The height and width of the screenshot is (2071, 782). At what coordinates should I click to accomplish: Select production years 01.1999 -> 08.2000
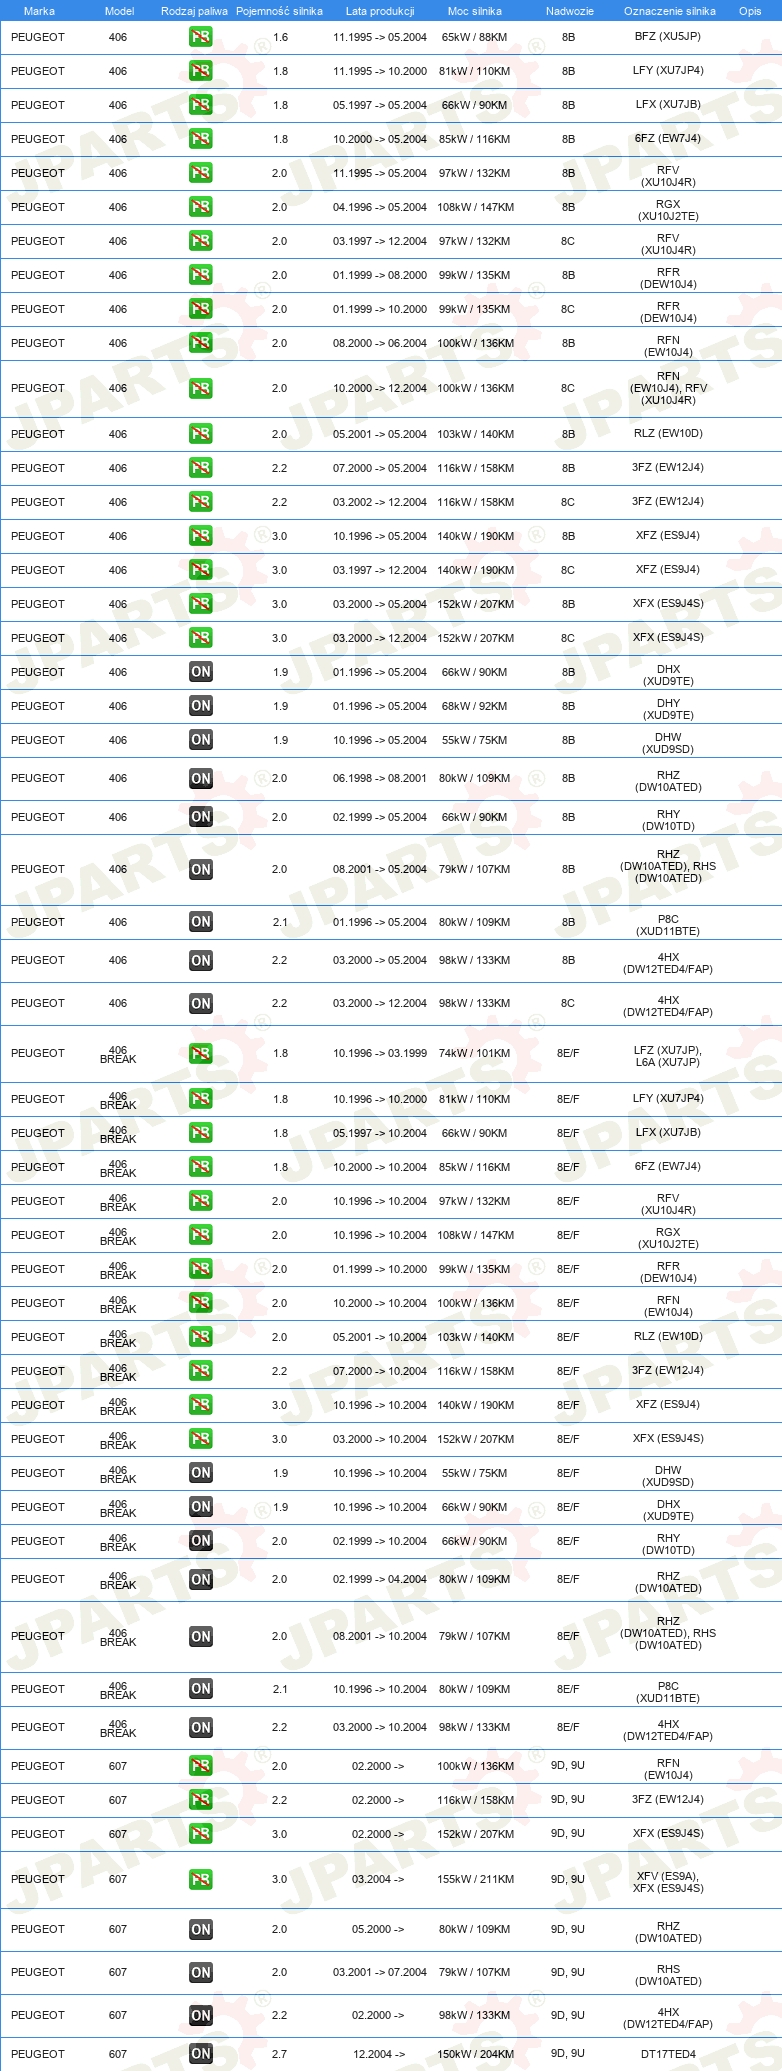[x=380, y=275]
